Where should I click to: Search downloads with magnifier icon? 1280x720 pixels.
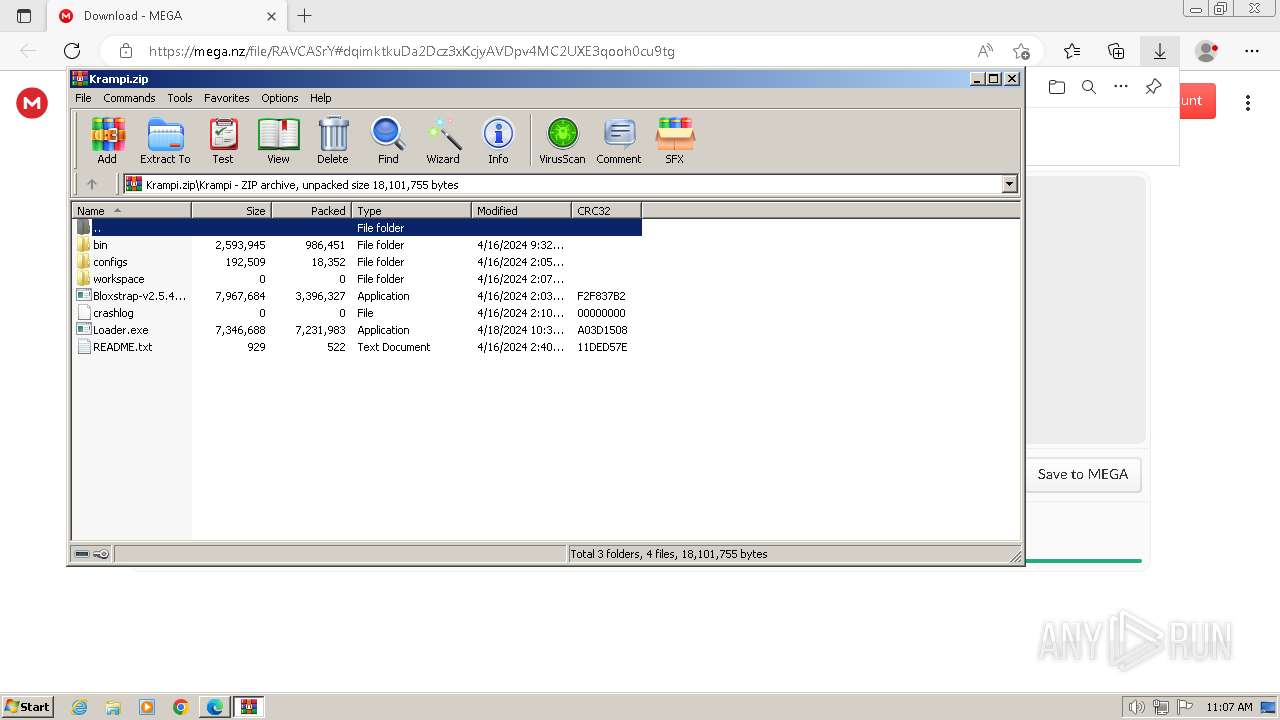click(x=1089, y=87)
